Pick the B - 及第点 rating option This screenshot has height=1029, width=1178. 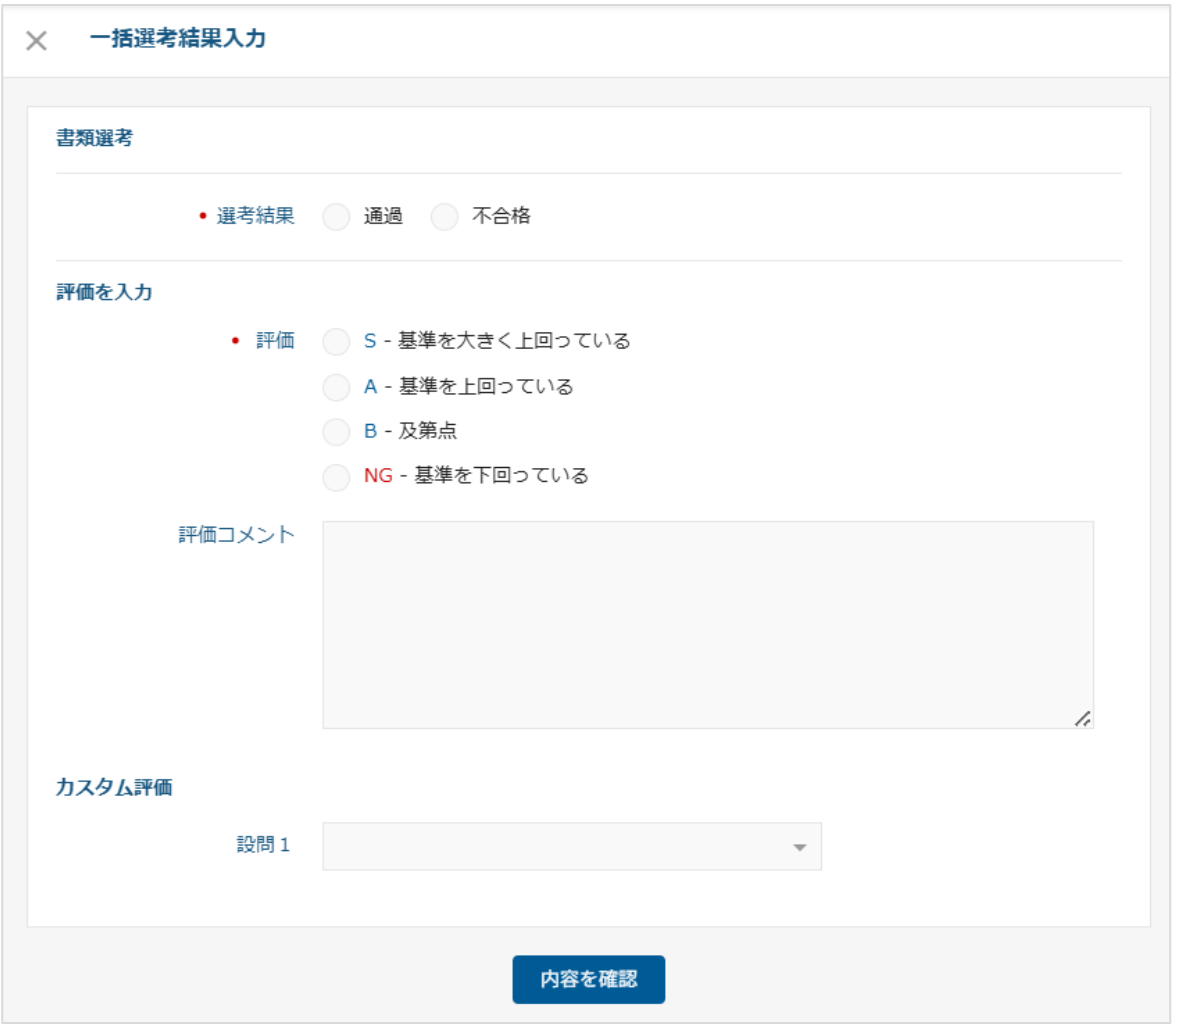coord(337,432)
